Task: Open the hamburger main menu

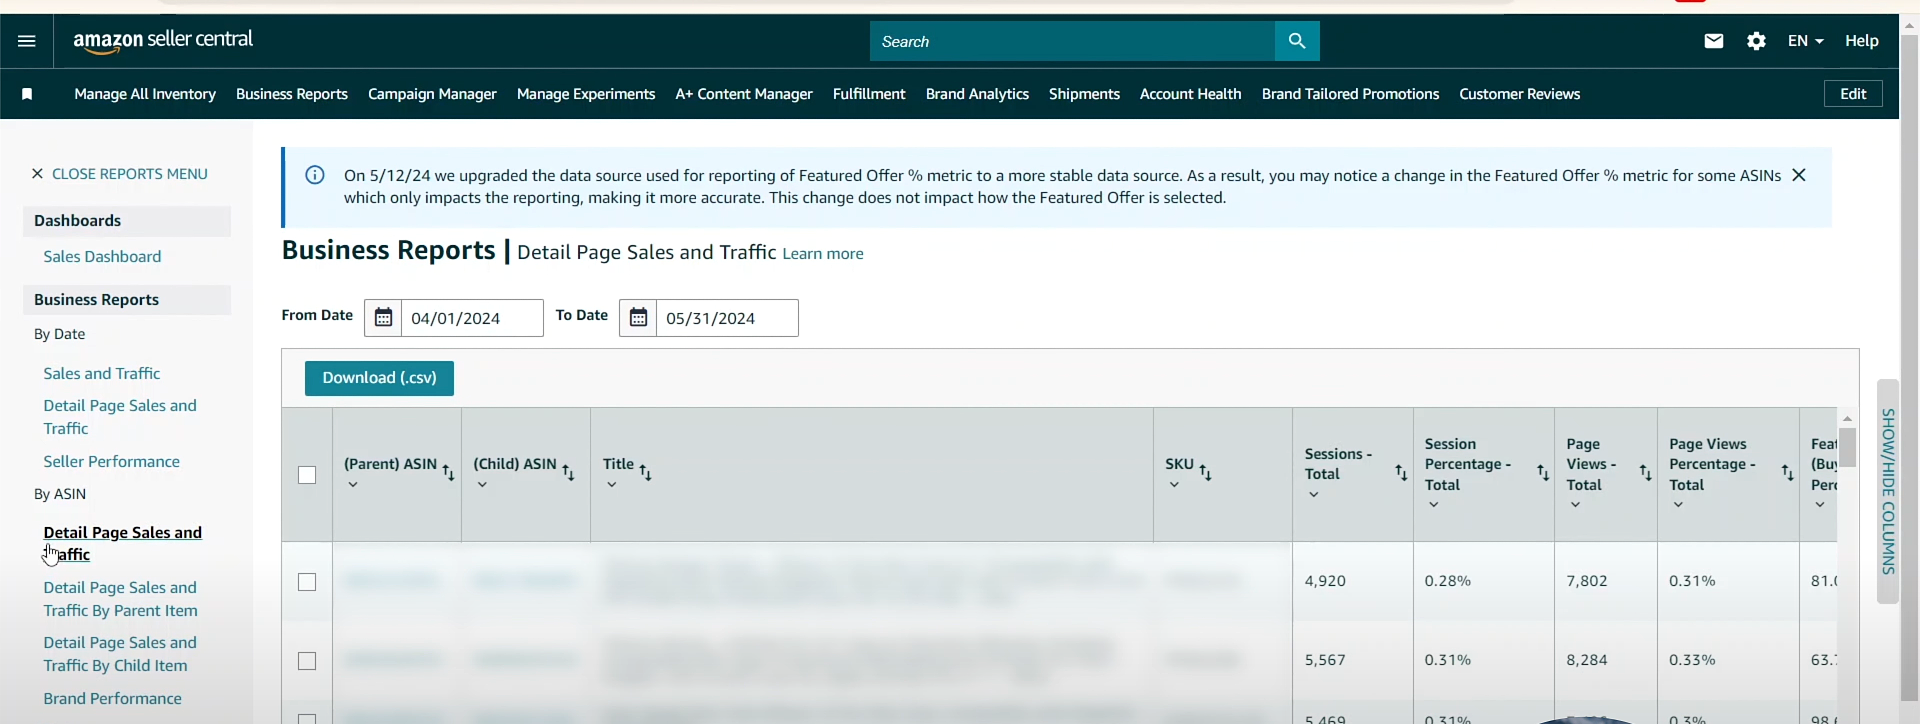Action: [x=27, y=41]
